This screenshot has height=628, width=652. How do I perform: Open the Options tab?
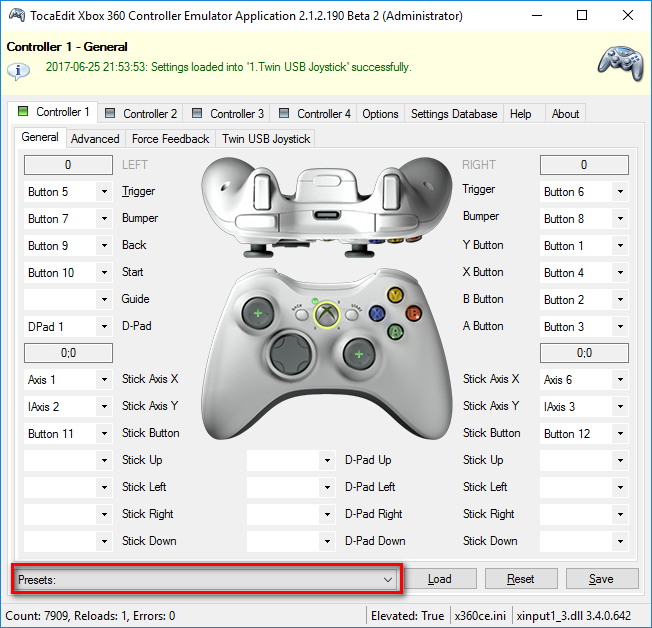(380, 114)
